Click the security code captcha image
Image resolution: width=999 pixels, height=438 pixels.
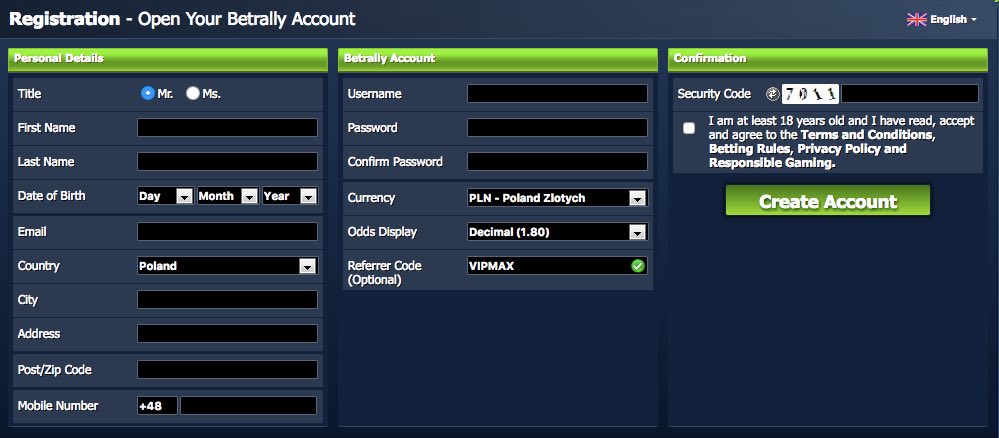(810, 94)
